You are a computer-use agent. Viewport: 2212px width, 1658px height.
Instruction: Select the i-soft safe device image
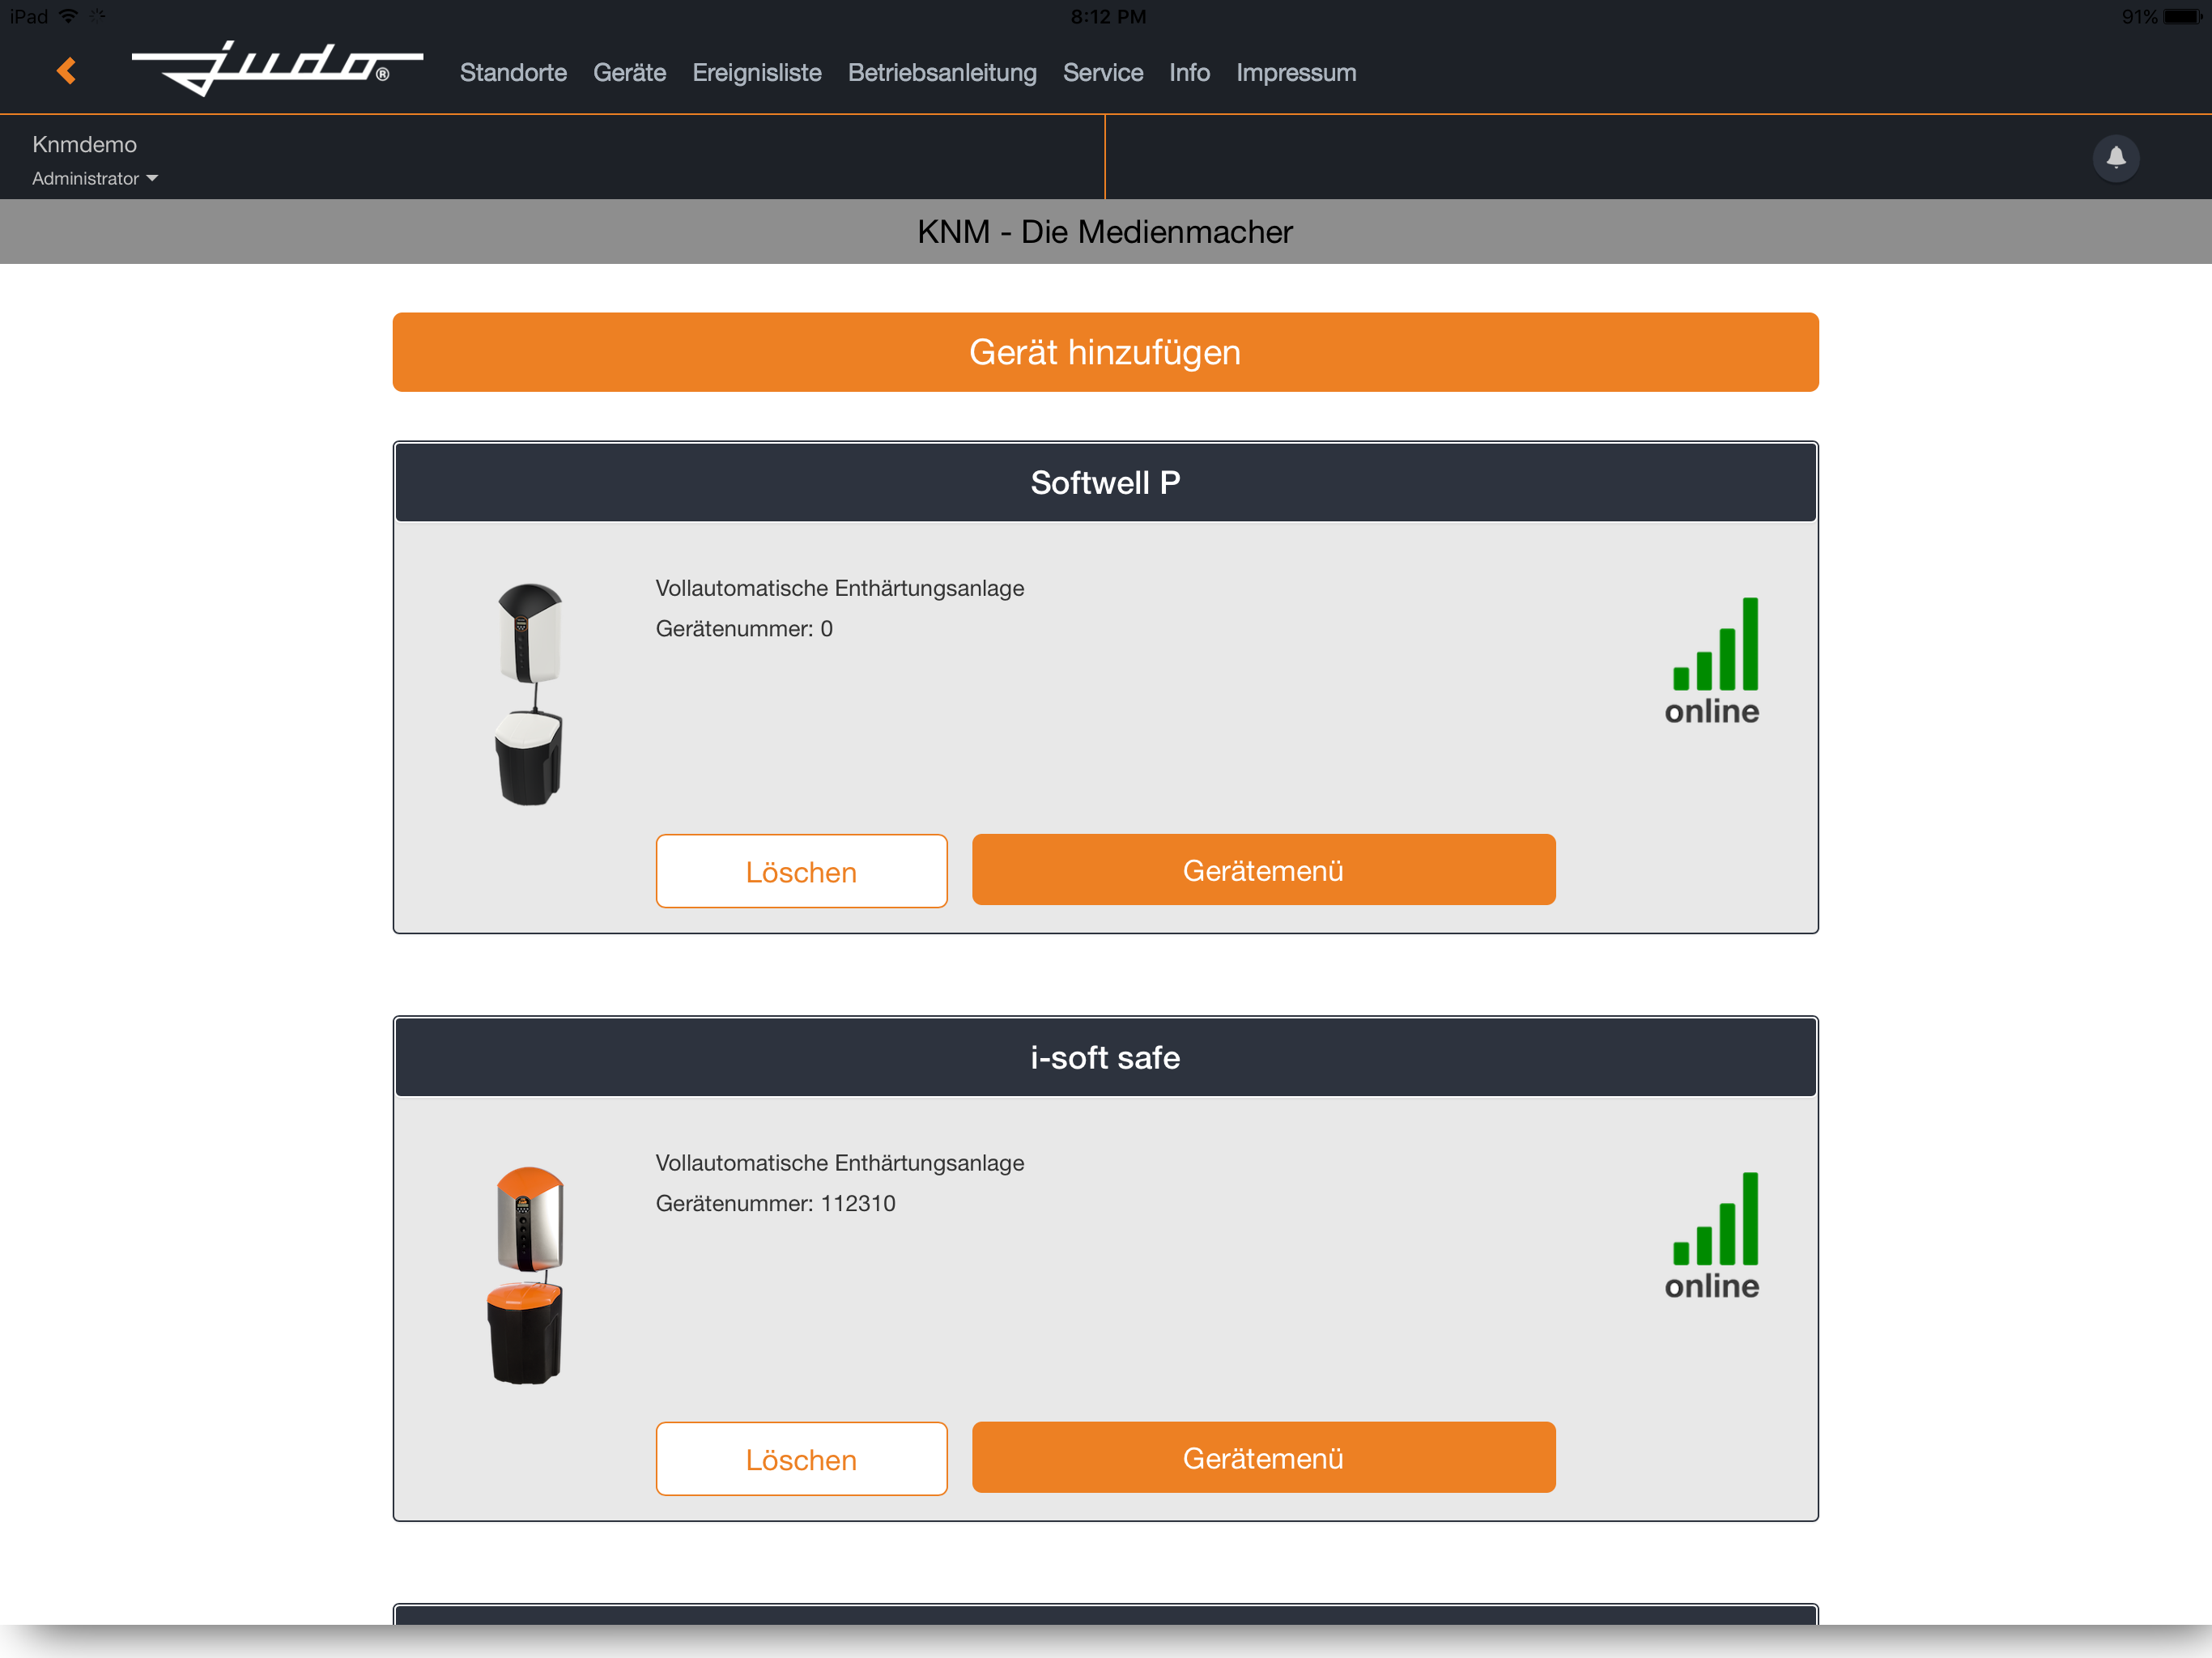(x=527, y=1275)
